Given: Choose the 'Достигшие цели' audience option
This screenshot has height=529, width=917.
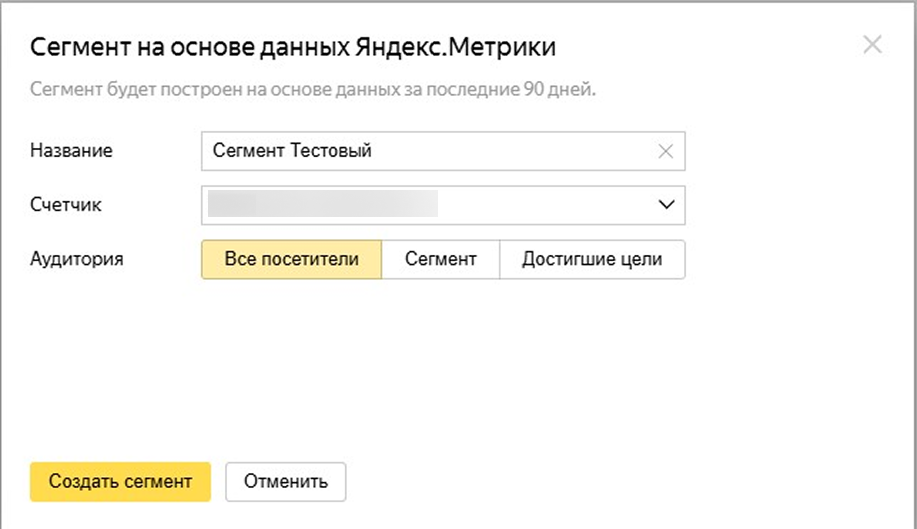Looking at the screenshot, I should (592, 259).
